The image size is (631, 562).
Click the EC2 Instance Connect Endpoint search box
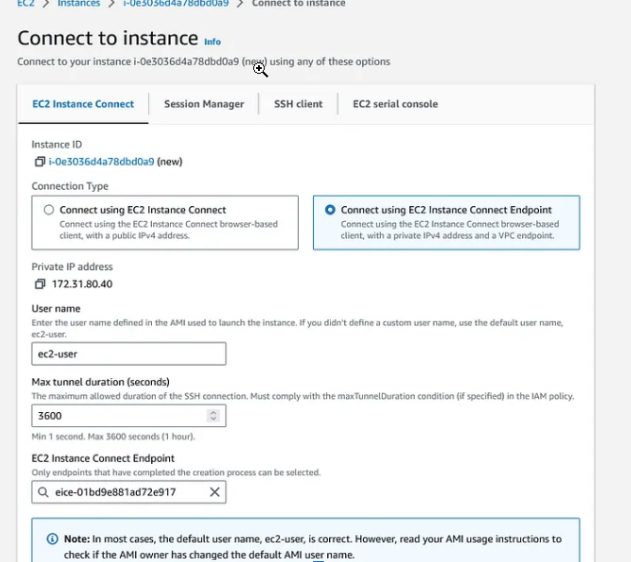(x=125, y=492)
